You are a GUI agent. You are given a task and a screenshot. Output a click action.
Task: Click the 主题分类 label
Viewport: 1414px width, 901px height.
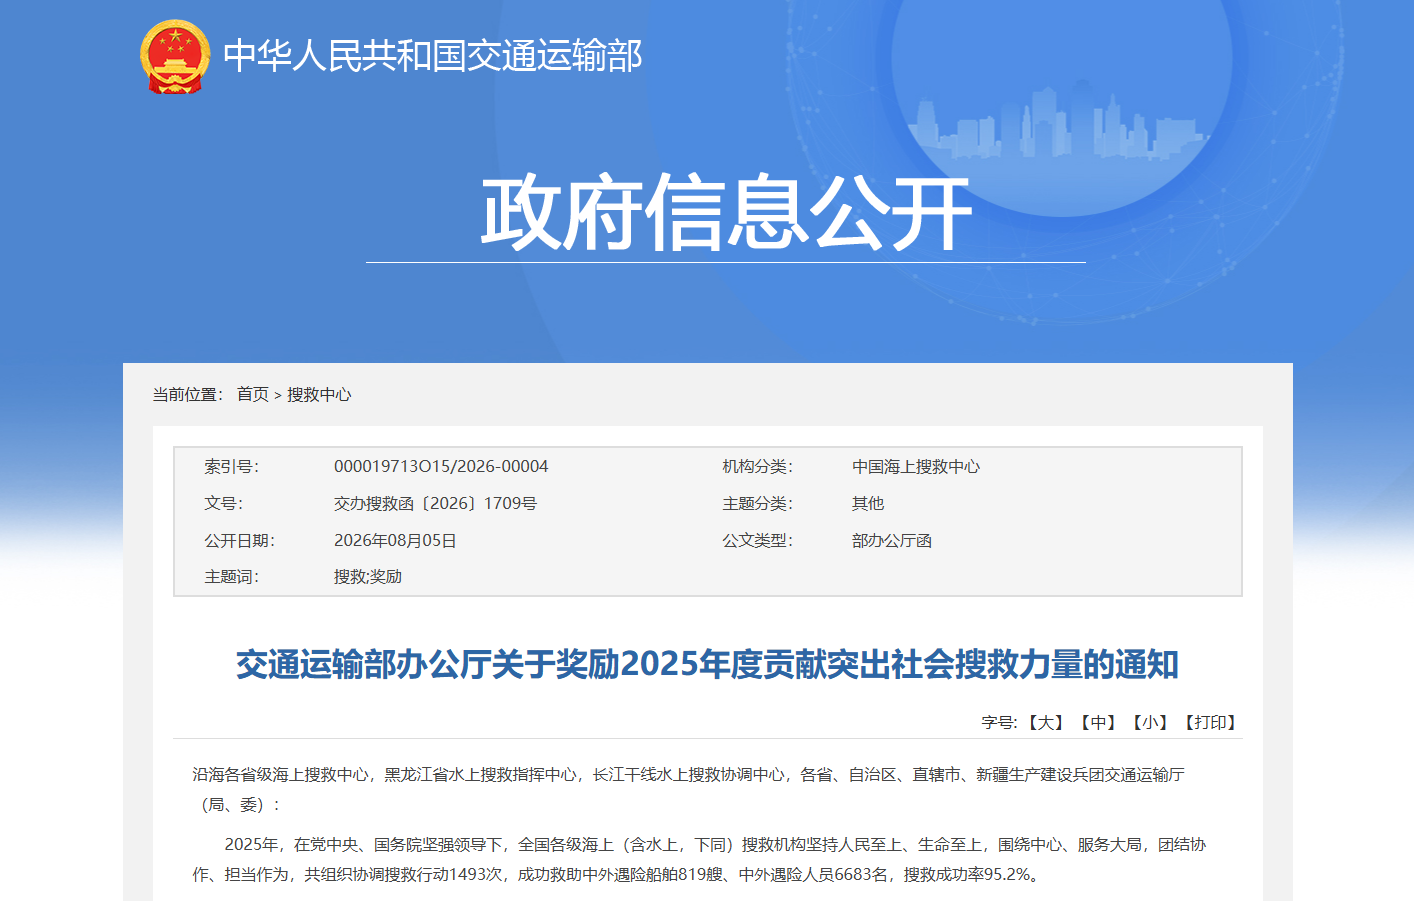758,504
